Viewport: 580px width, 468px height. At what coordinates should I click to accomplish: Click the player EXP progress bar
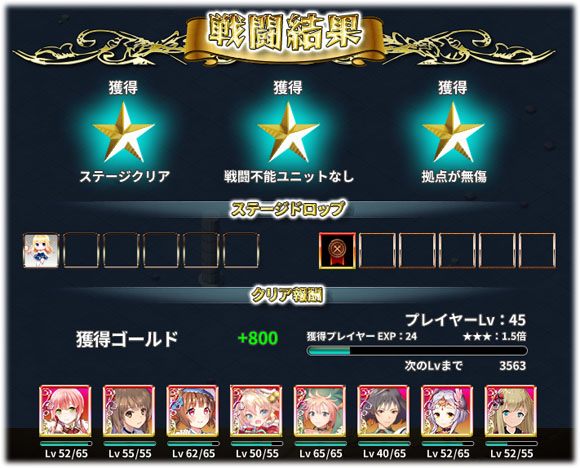[417, 351]
